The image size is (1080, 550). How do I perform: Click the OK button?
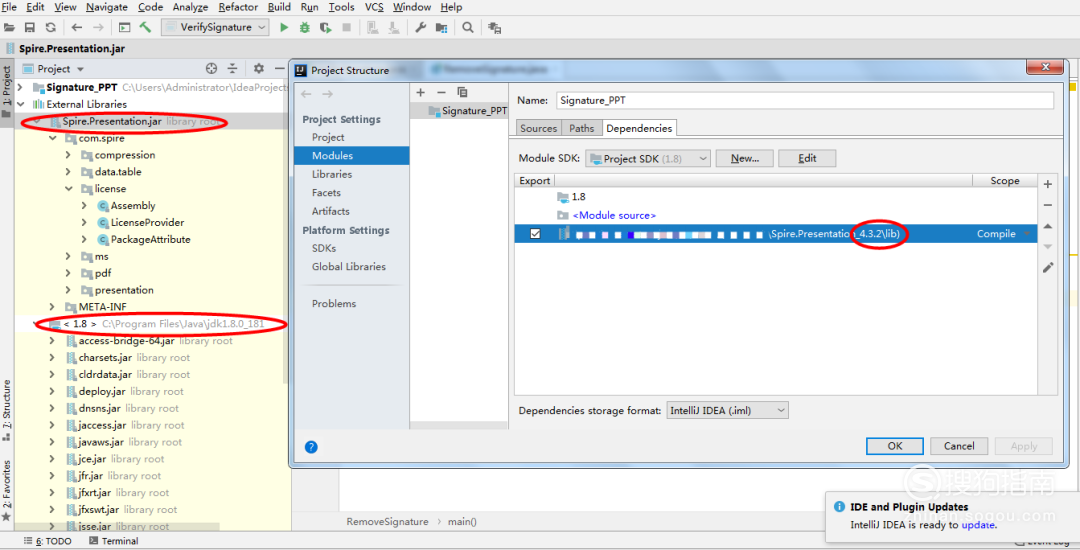895,446
